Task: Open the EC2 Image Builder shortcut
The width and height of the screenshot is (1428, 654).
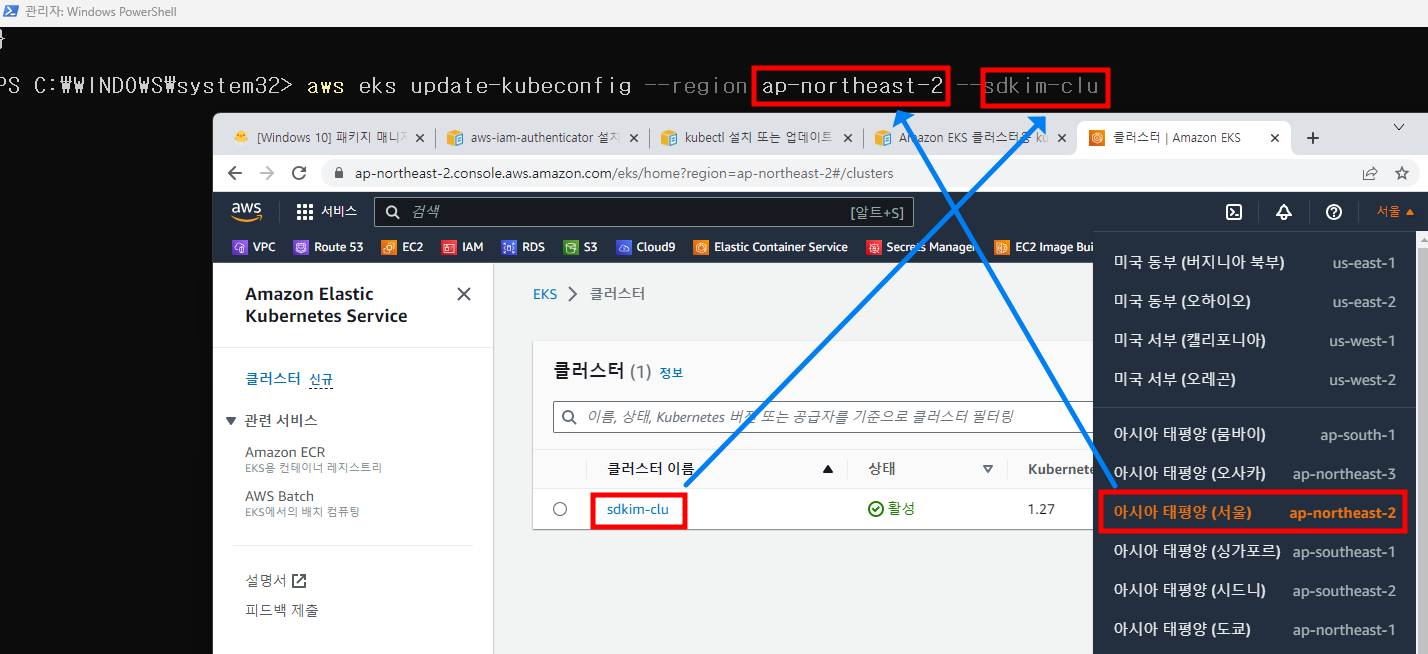Action: pos(1043,247)
